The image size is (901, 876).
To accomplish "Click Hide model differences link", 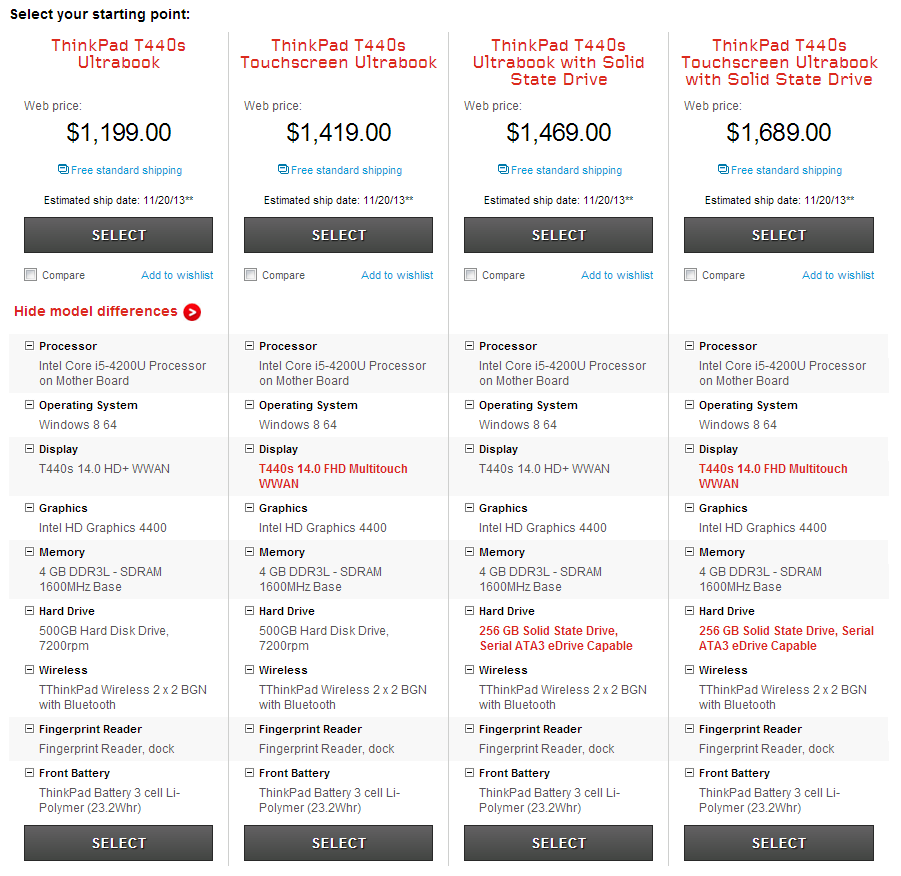I will tap(96, 311).
